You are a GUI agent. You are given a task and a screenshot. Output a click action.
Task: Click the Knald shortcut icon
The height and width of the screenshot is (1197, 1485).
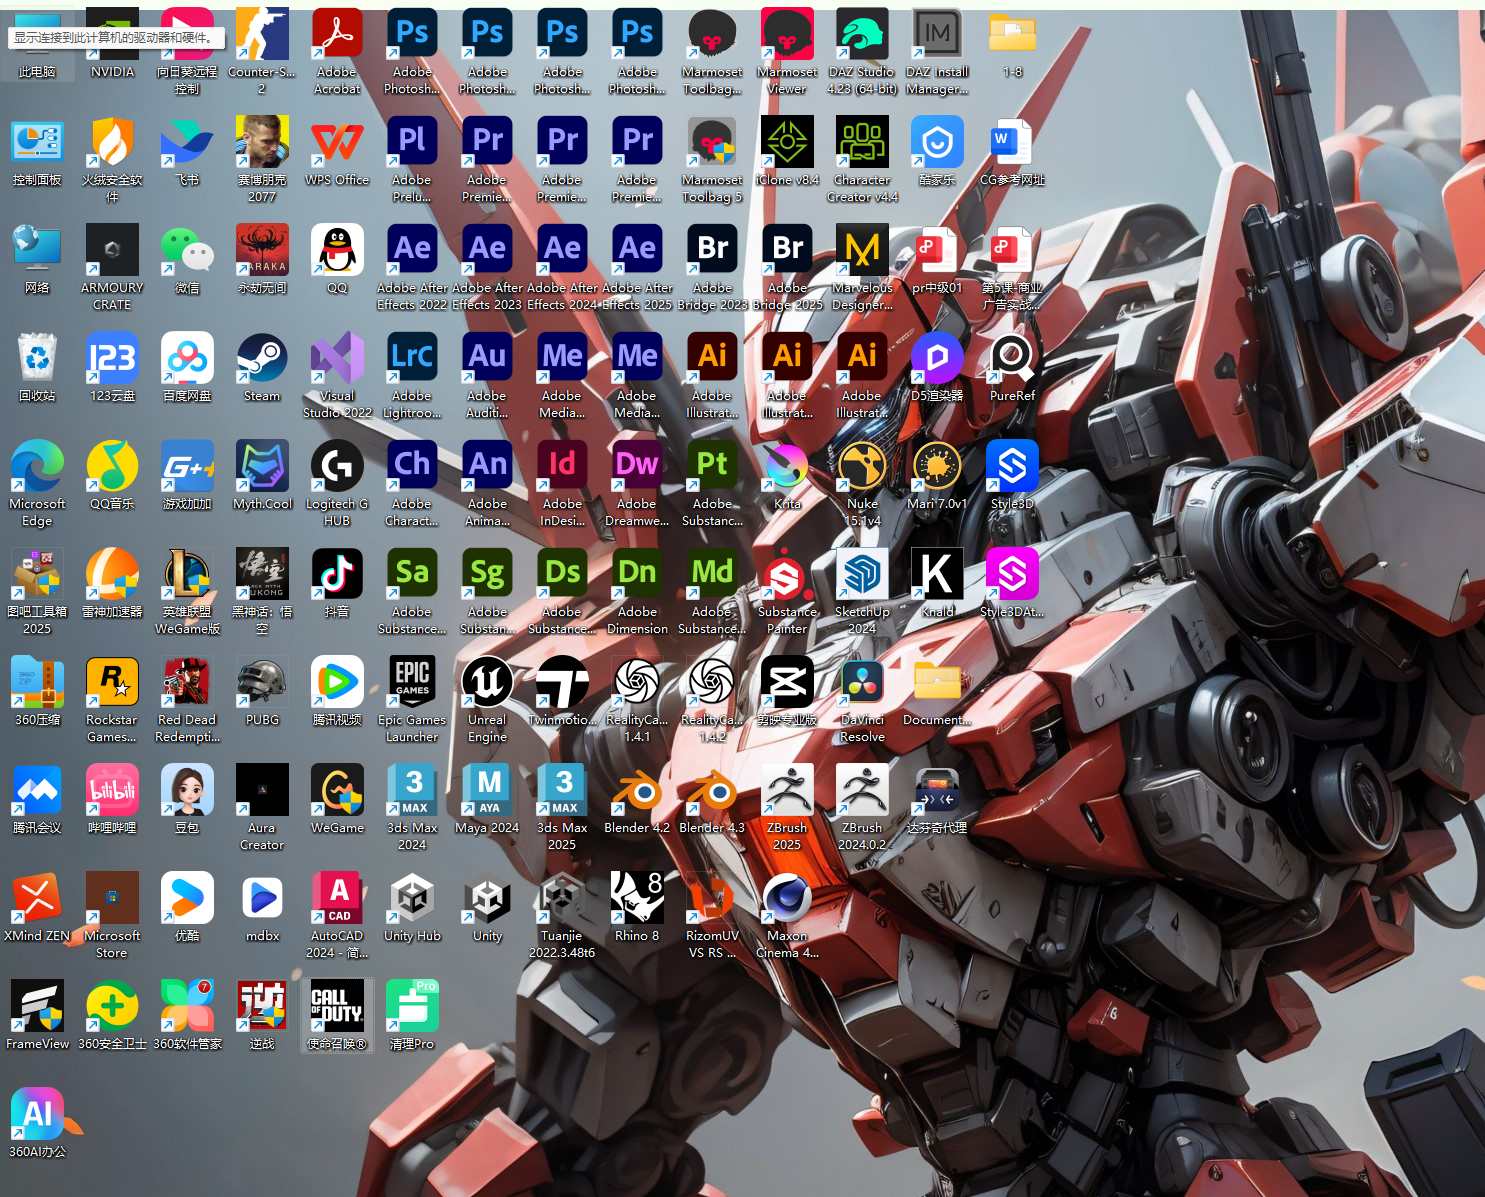click(x=937, y=584)
